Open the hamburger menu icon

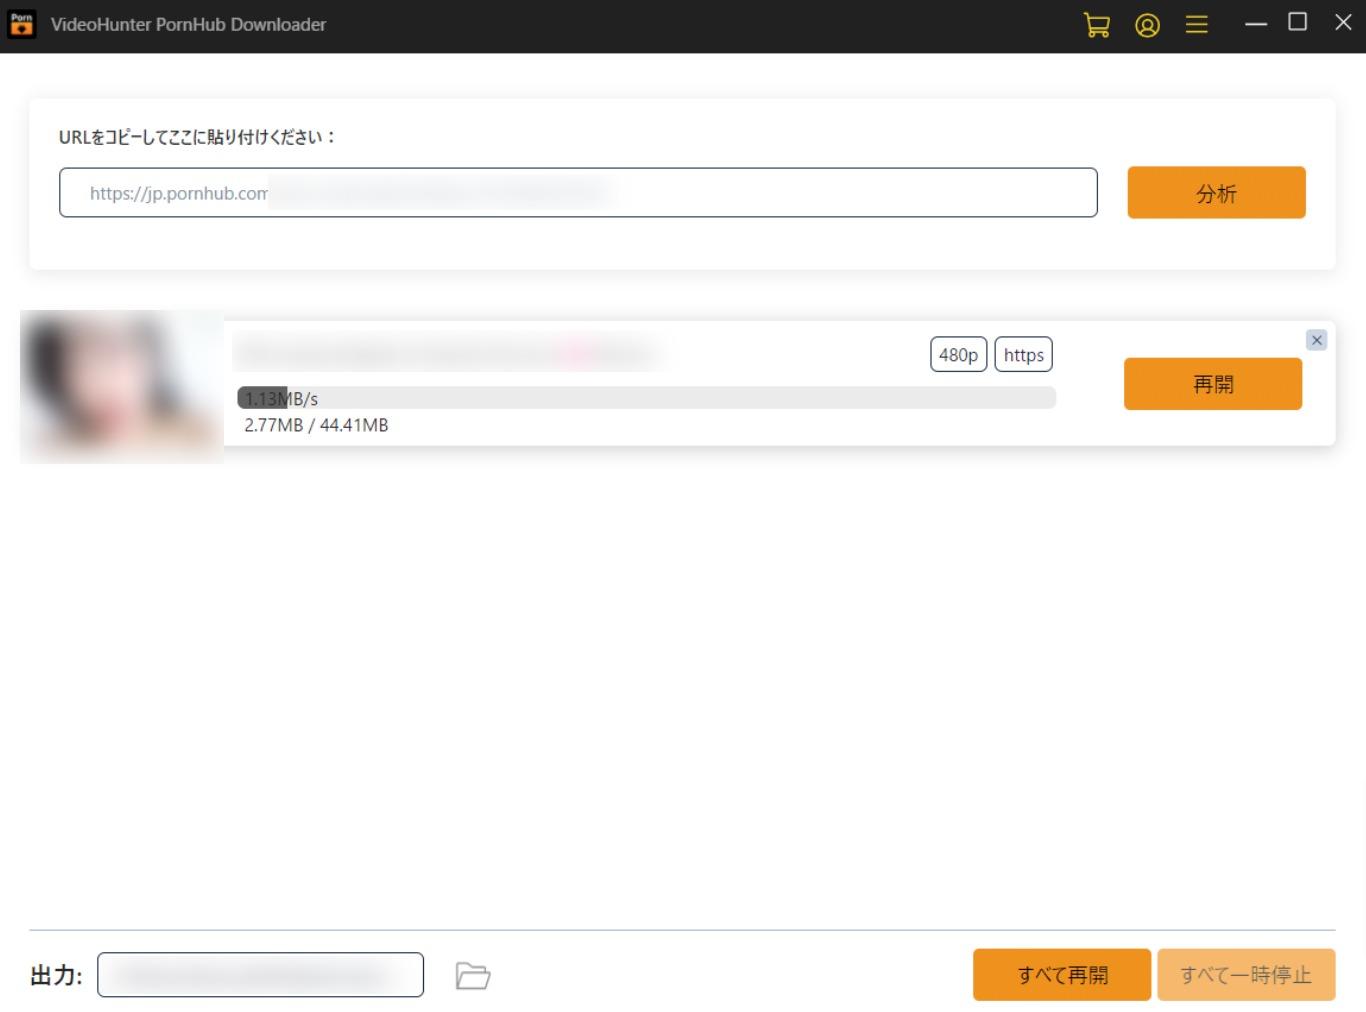[x=1196, y=25]
